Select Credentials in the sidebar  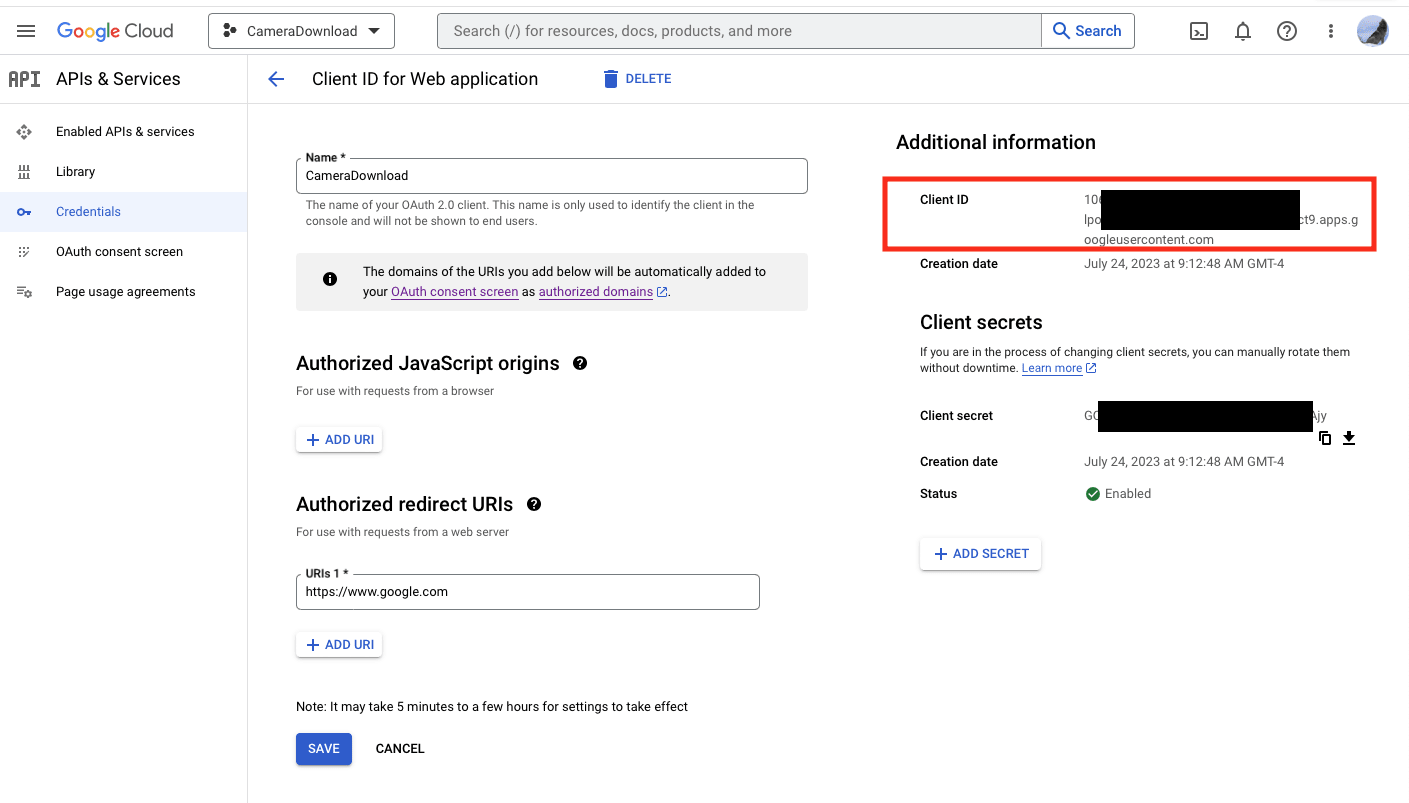point(88,212)
